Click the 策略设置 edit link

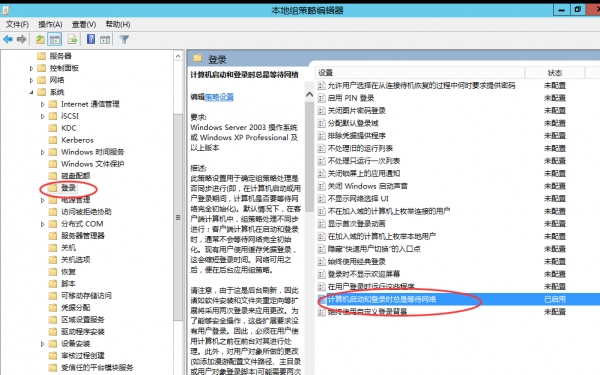click(219, 97)
